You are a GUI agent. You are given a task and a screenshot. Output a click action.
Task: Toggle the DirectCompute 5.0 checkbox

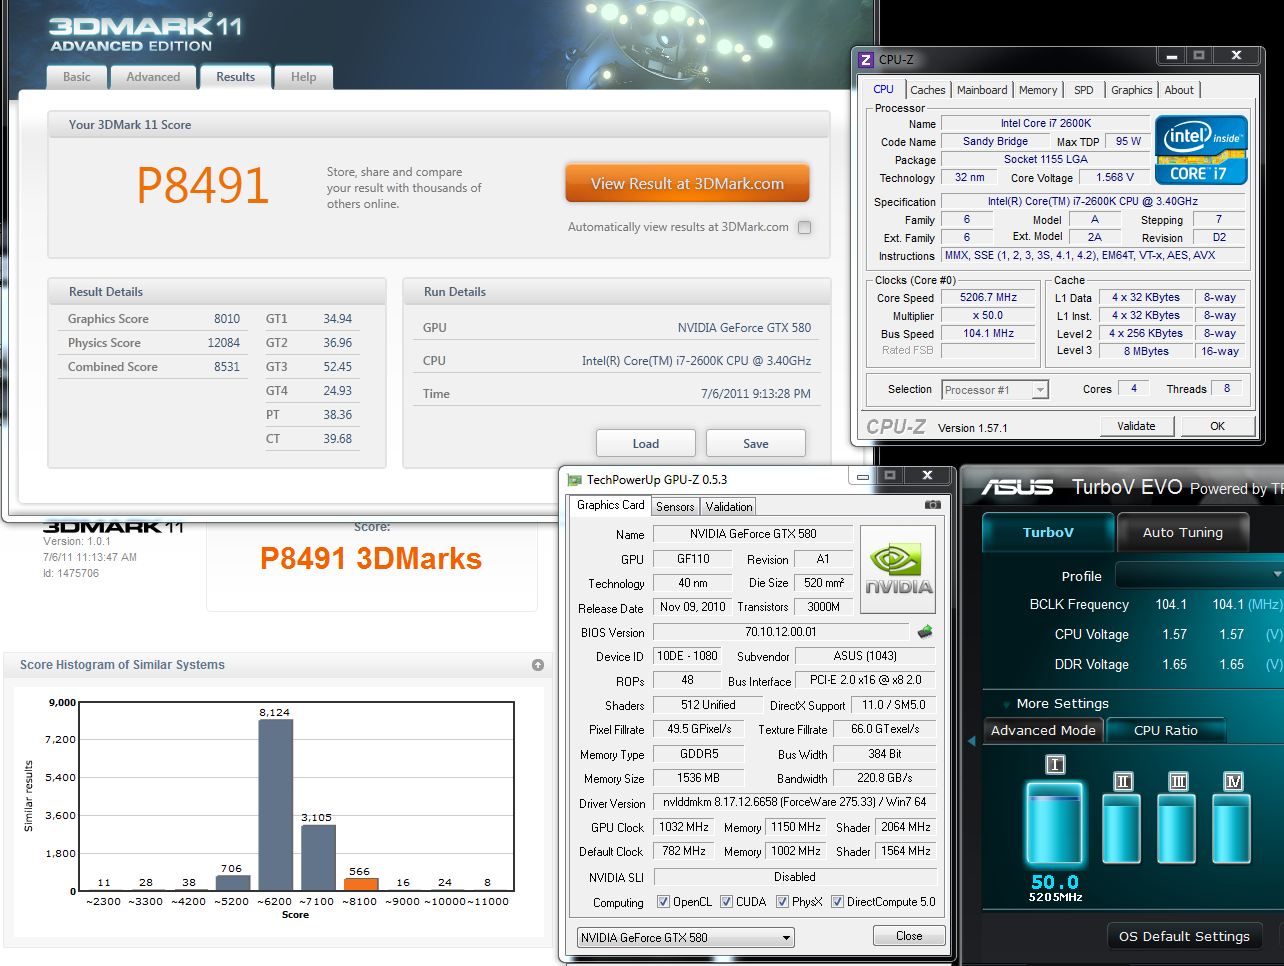tap(837, 901)
